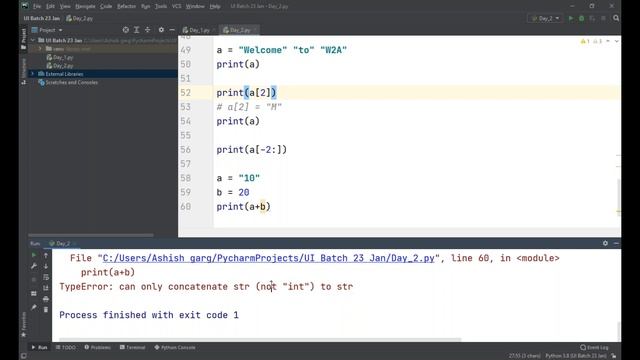Screen dimensions: 640x360
Task: Click the Day_2.py traceback file link
Action: (269, 258)
